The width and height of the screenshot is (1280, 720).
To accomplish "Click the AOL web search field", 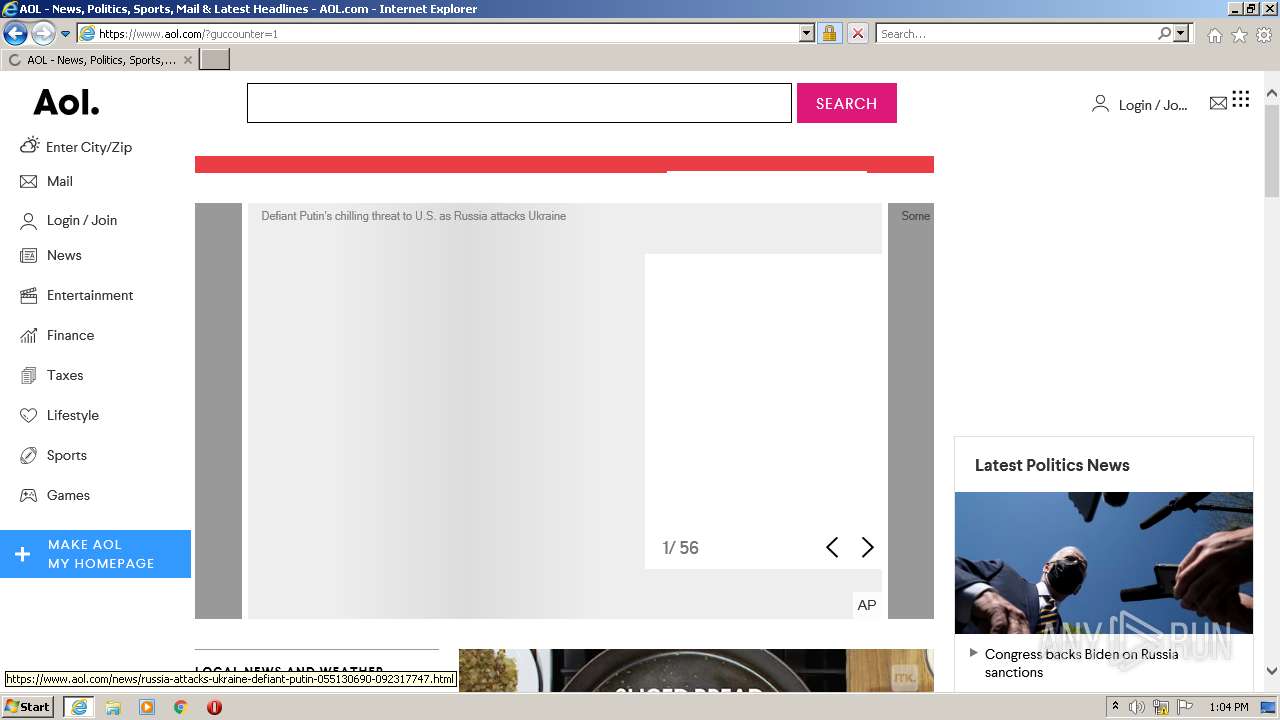I will coord(519,103).
